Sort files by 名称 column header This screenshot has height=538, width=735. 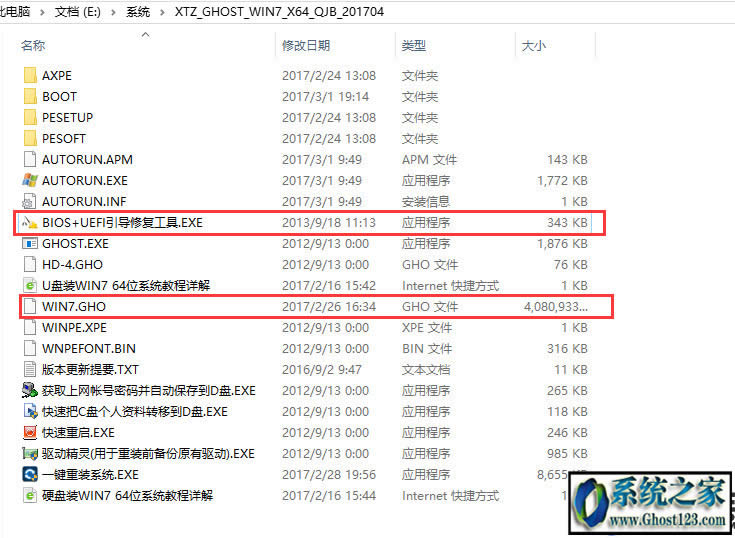tap(33, 46)
